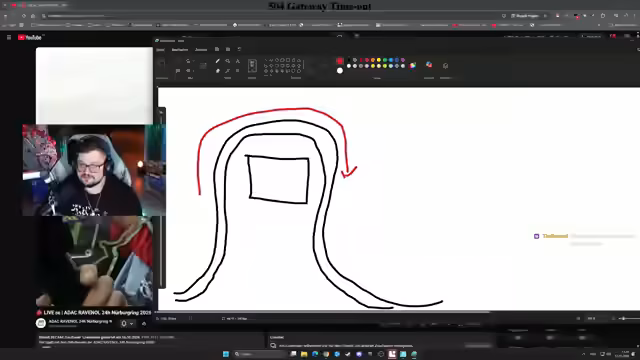The width and height of the screenshot is (640, 360).
Task: Open the Edit colors wheel
Action: [413, 65]
